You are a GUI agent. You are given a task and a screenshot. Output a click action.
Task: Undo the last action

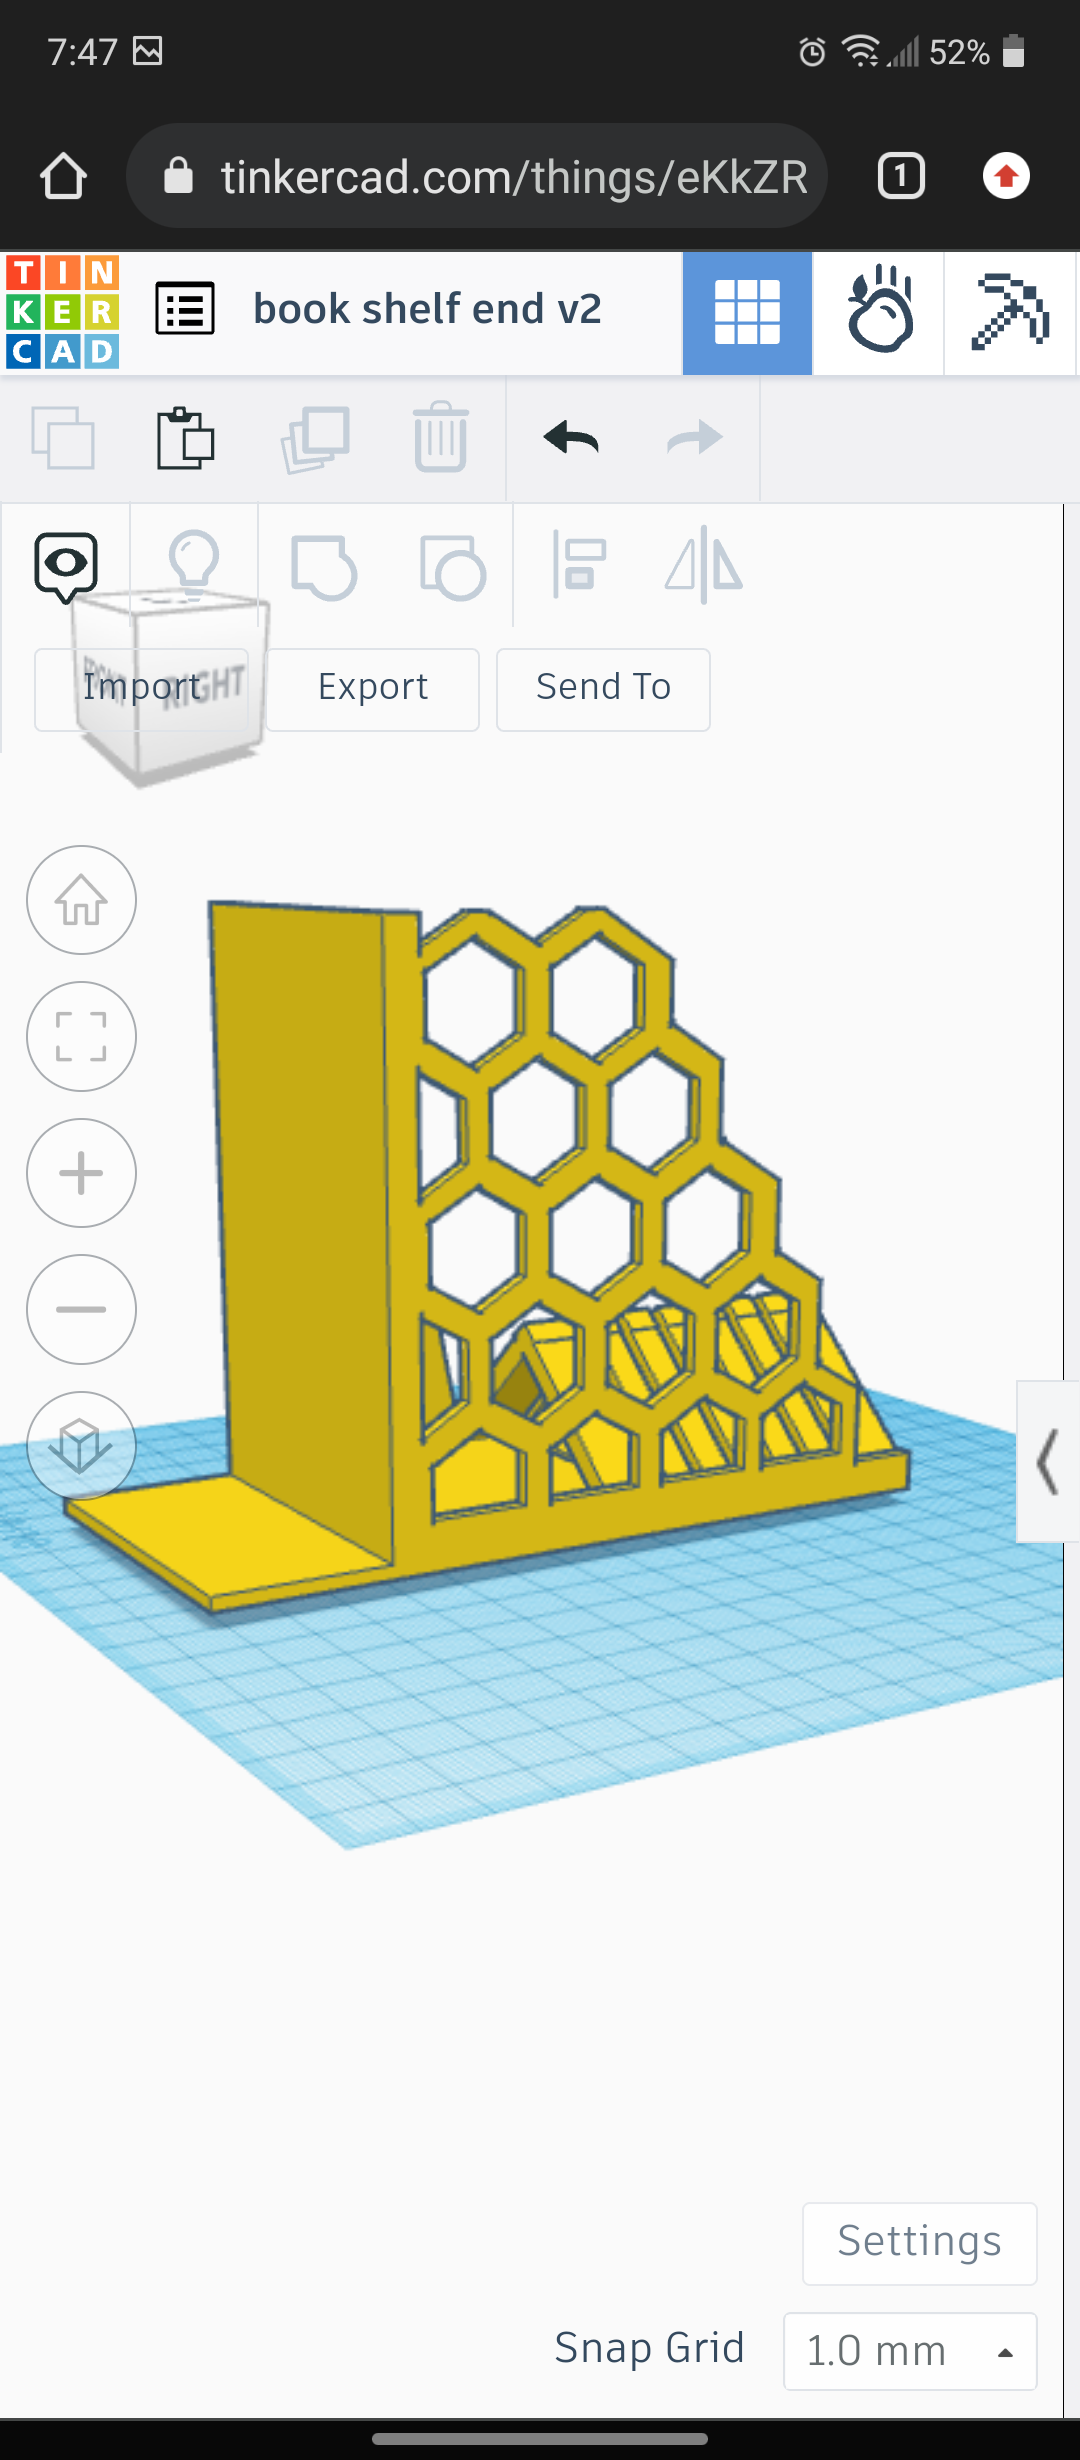(x=571, y=438)
